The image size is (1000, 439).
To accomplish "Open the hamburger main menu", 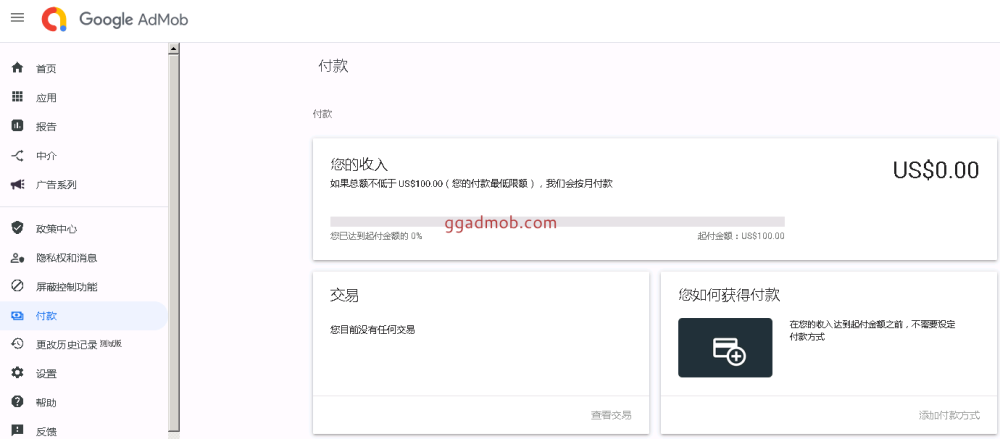I will 18,18.
